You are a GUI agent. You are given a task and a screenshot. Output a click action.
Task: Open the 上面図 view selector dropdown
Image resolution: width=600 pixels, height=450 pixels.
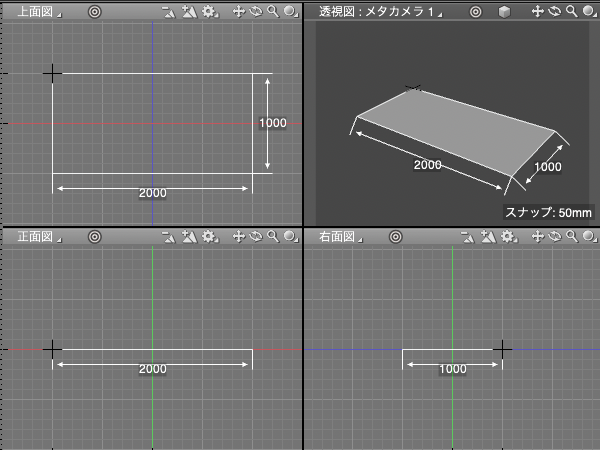coord(38,12)
